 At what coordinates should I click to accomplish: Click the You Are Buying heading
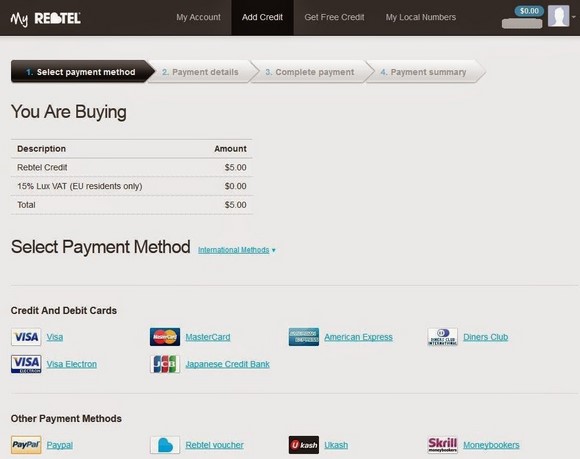[x=69, y=112]
